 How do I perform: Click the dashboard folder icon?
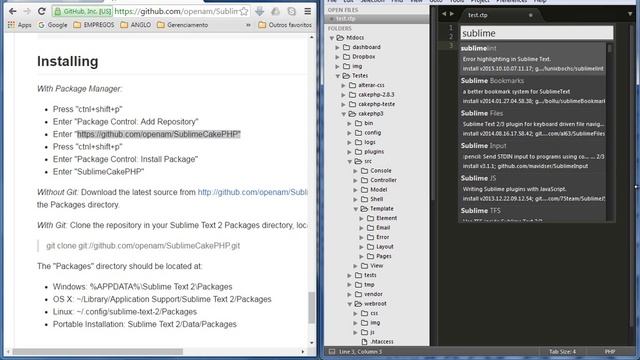pos(347,47)
